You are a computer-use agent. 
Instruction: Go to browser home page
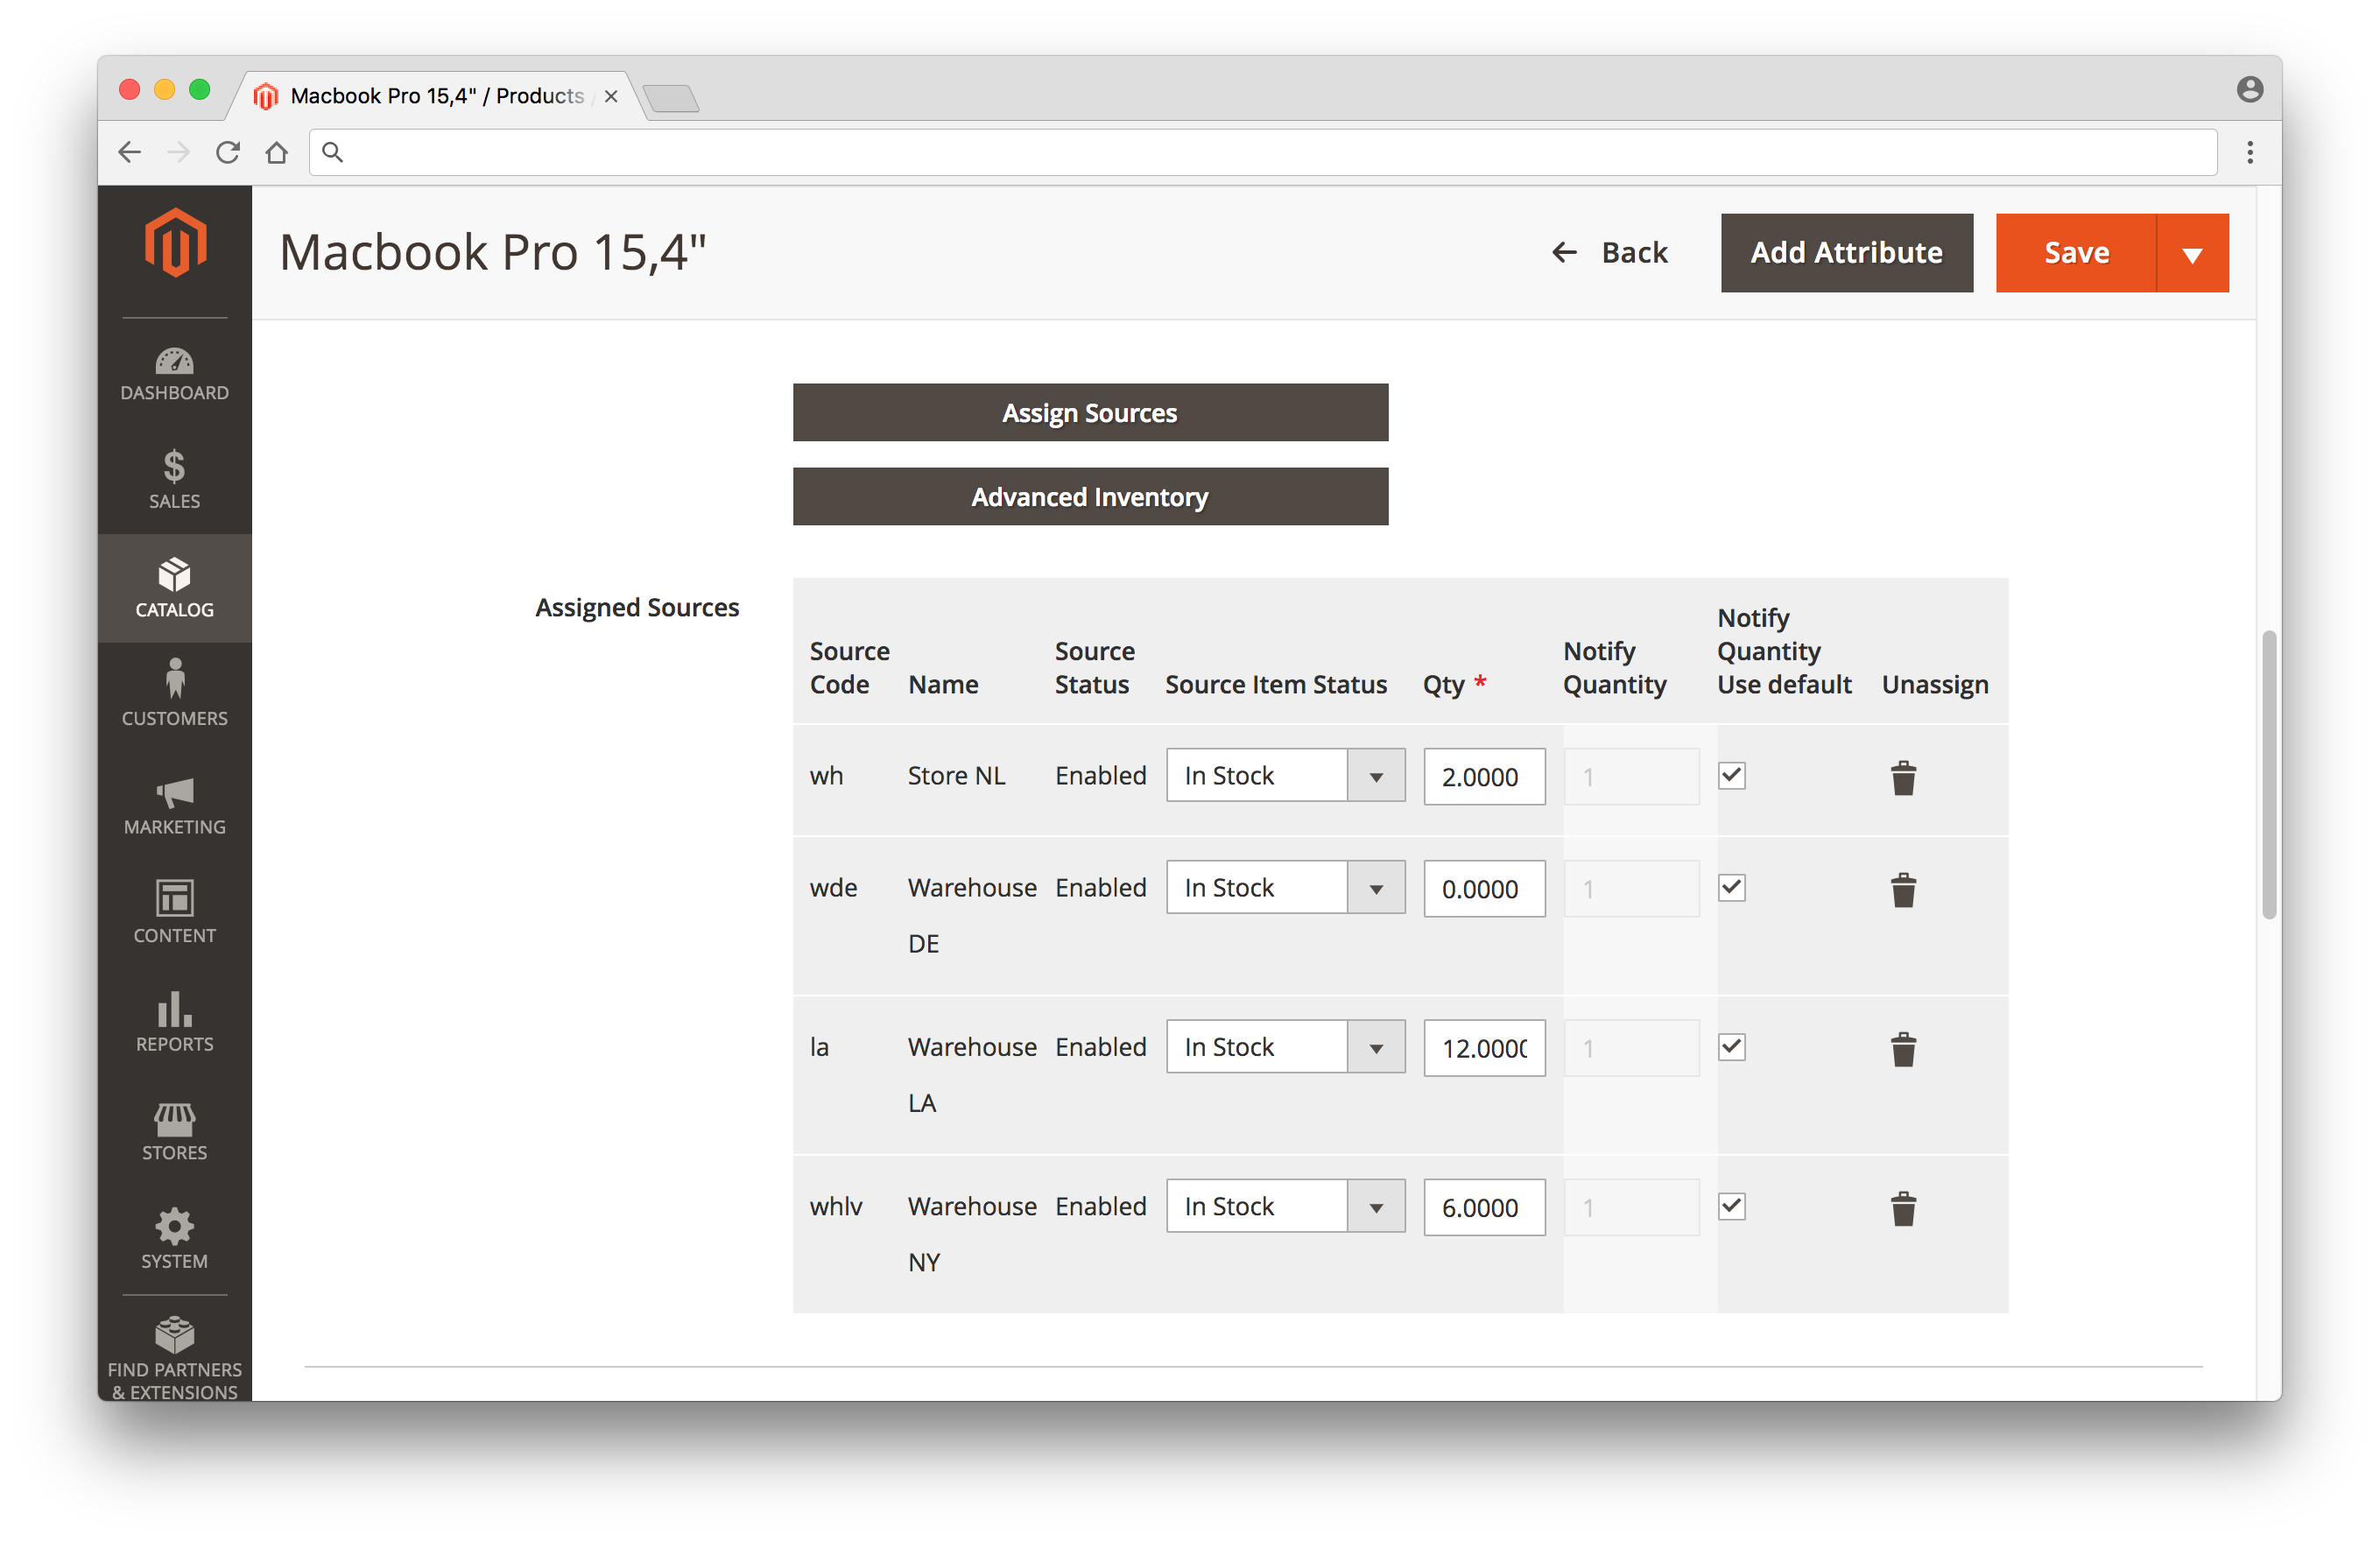coord(277,152)
